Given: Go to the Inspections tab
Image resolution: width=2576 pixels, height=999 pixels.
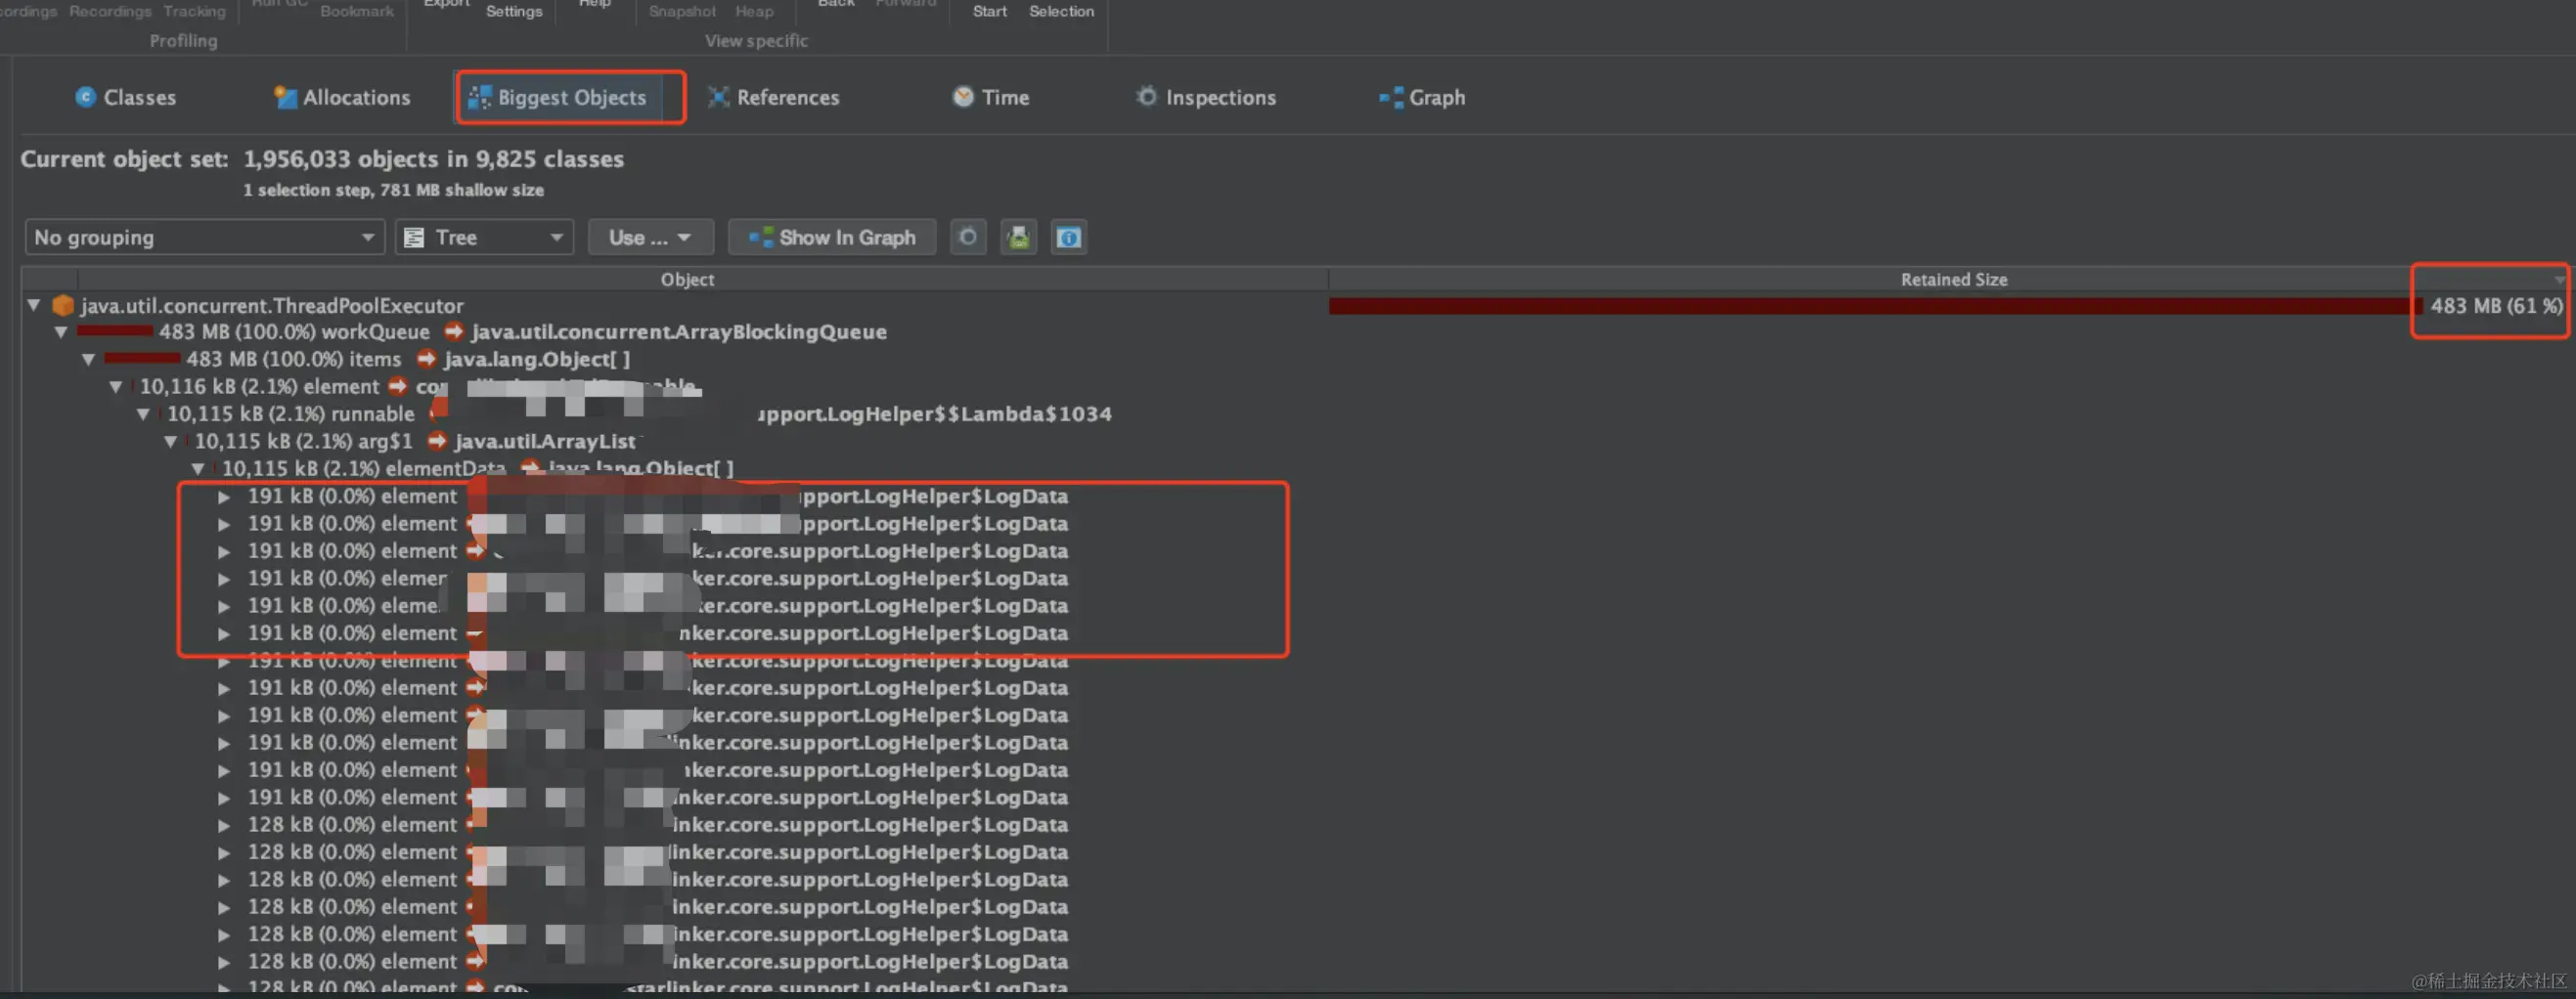Looking at the screenshot, I should 1206,97.
